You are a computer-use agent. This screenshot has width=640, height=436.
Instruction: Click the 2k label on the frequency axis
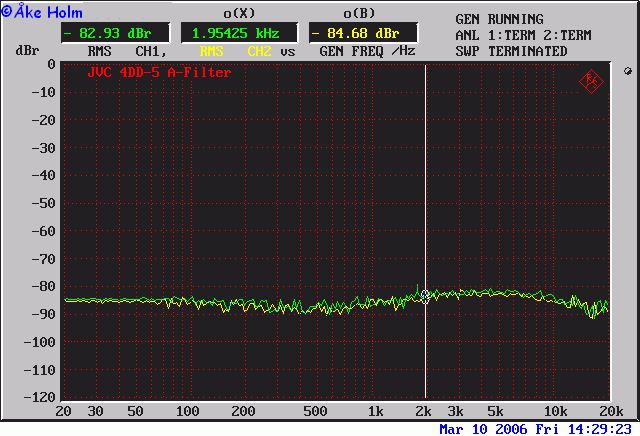click(x=423, y=411)
